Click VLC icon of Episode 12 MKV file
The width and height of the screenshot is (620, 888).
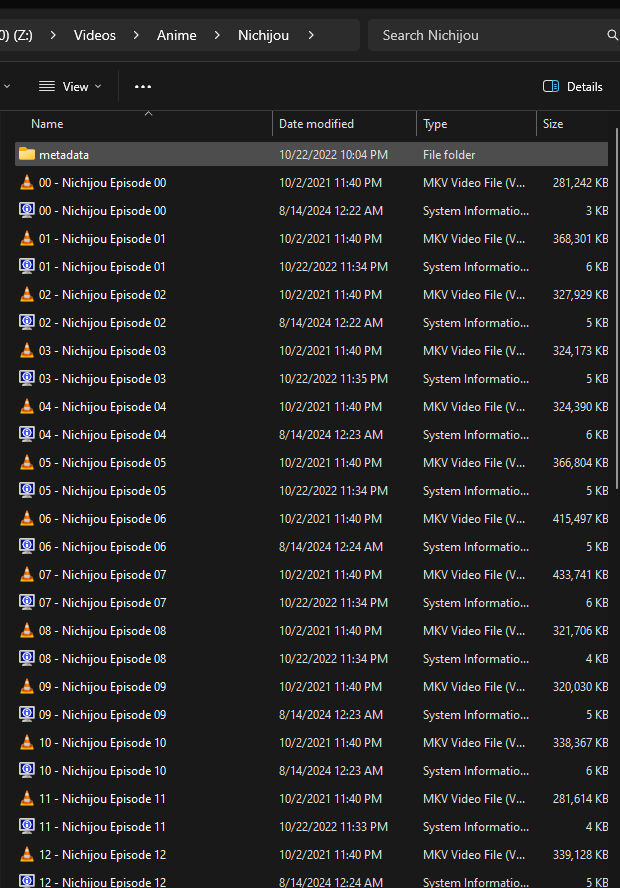(x=27, y=855)
